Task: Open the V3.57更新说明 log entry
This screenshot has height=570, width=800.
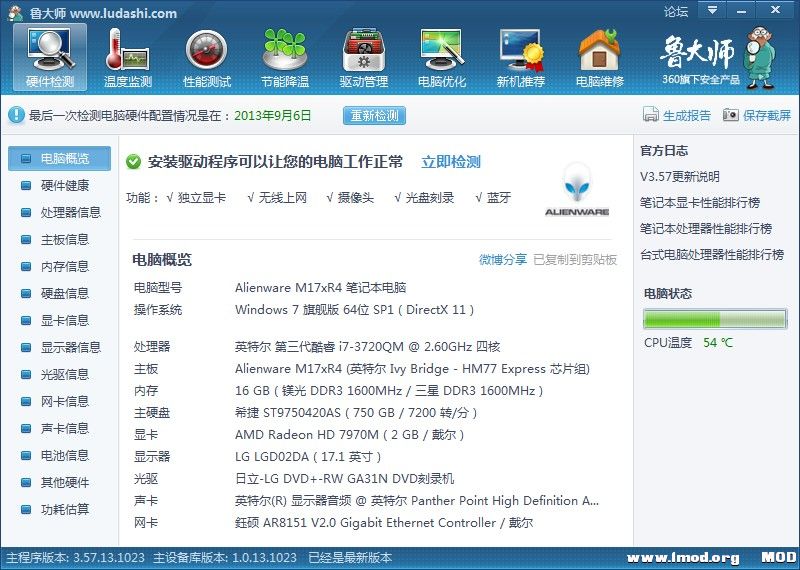Action: pyautogui.click(x=680, y=177)
